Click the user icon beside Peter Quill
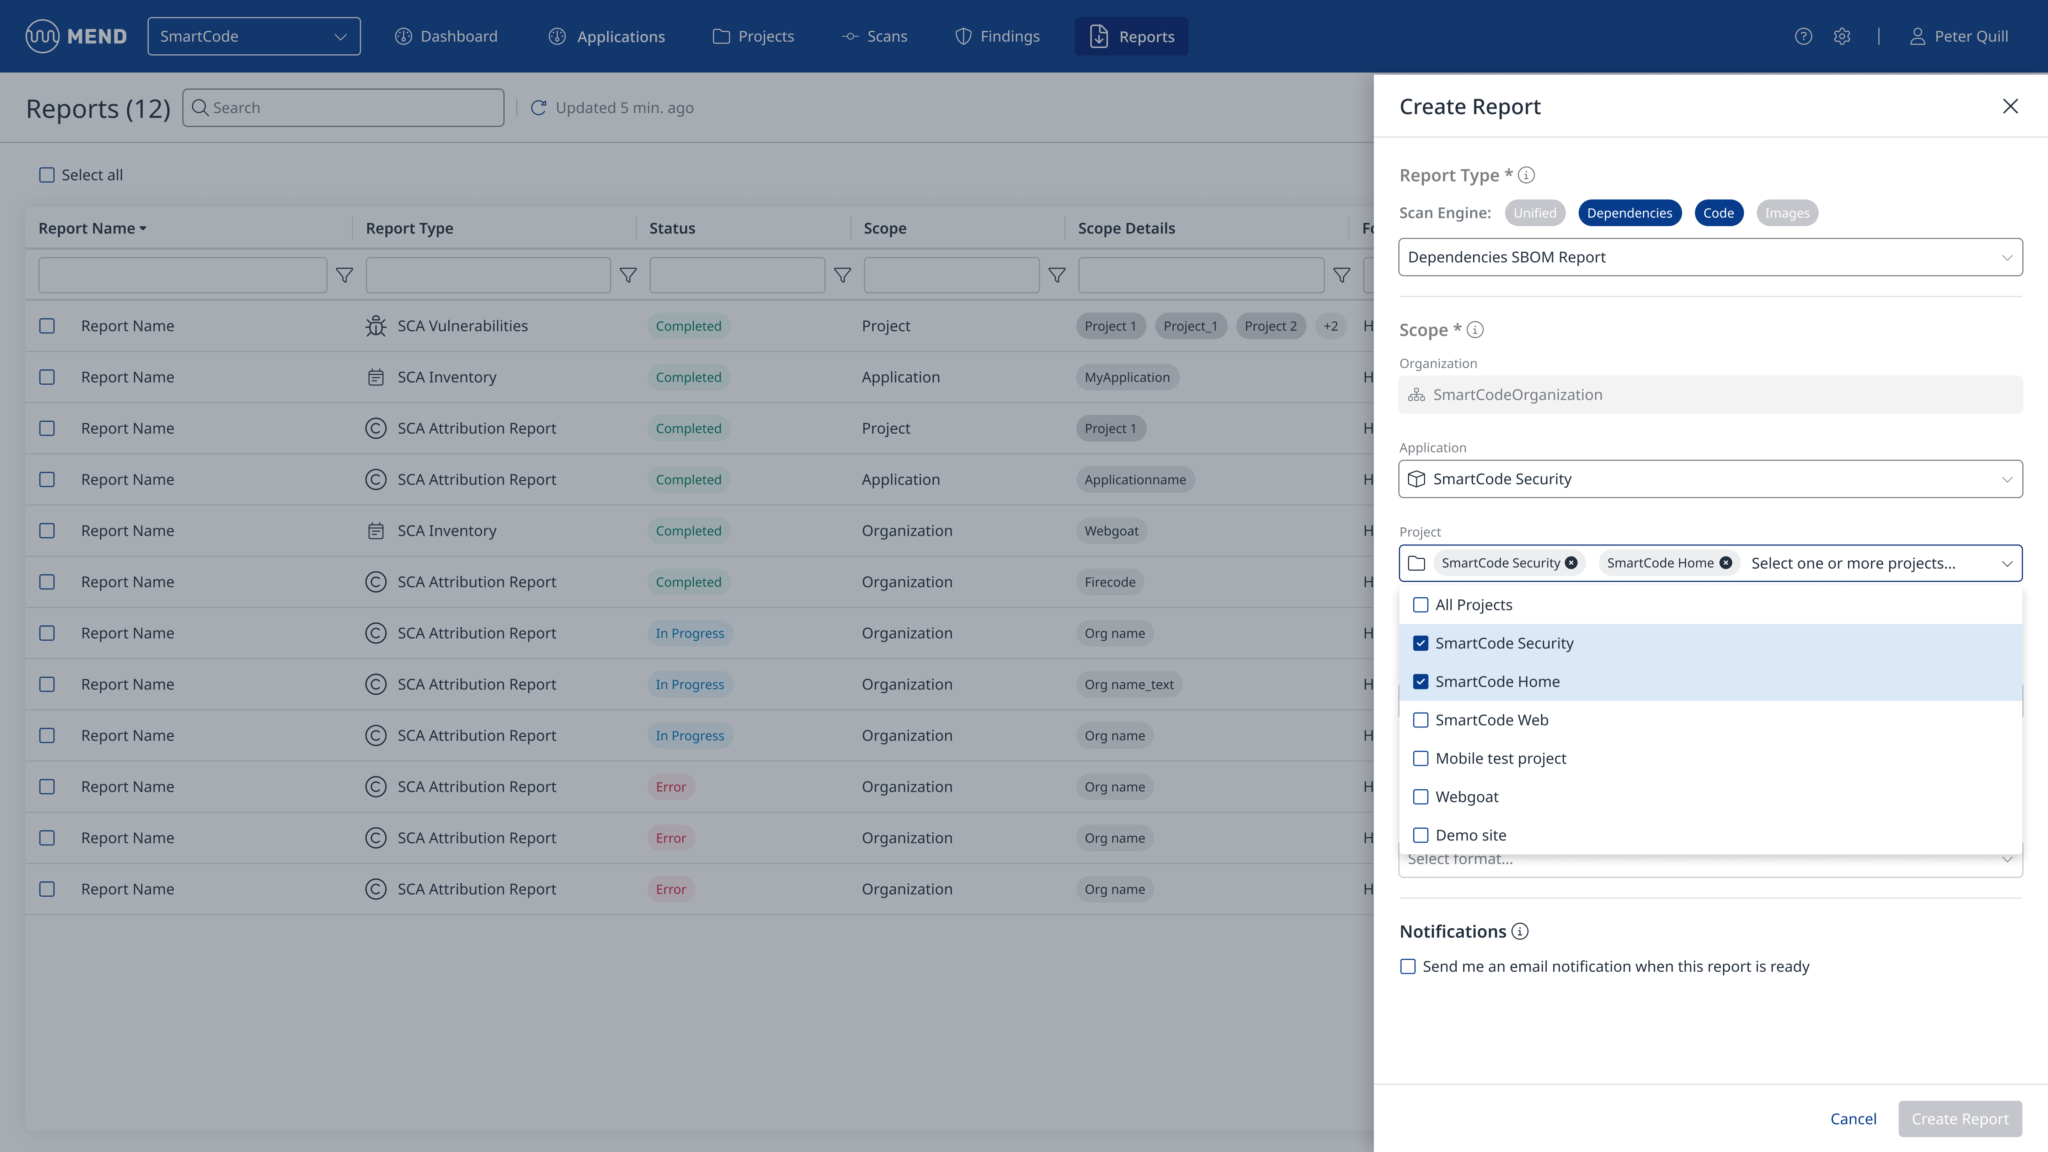The width and height of the screenshot is (2048, 1152). point(1917,36)
